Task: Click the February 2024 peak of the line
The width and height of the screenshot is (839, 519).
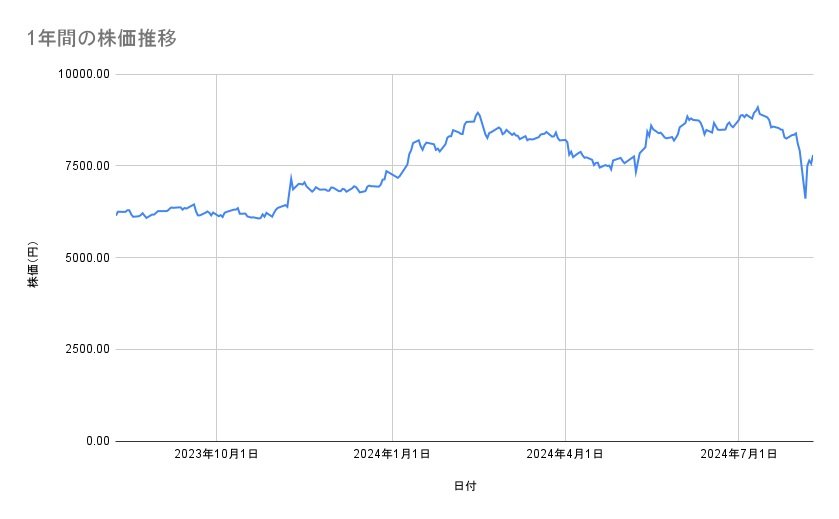Action: tap(478, 112)
